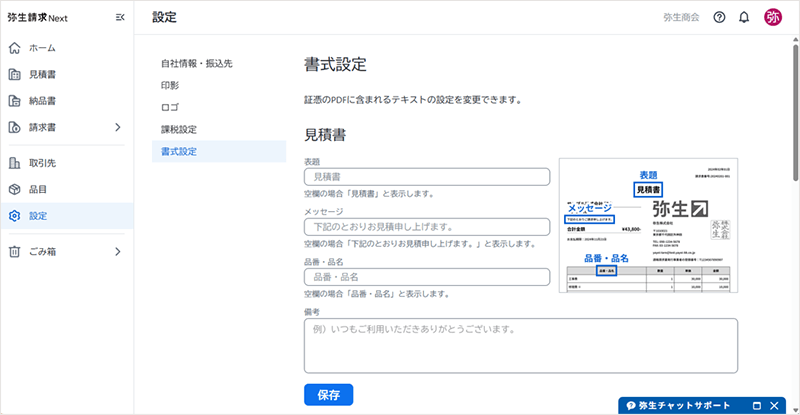Expand the 請求書 submenu chevron
The width and height of the screenshot is (800, 415).
click(x=117, y=127)
